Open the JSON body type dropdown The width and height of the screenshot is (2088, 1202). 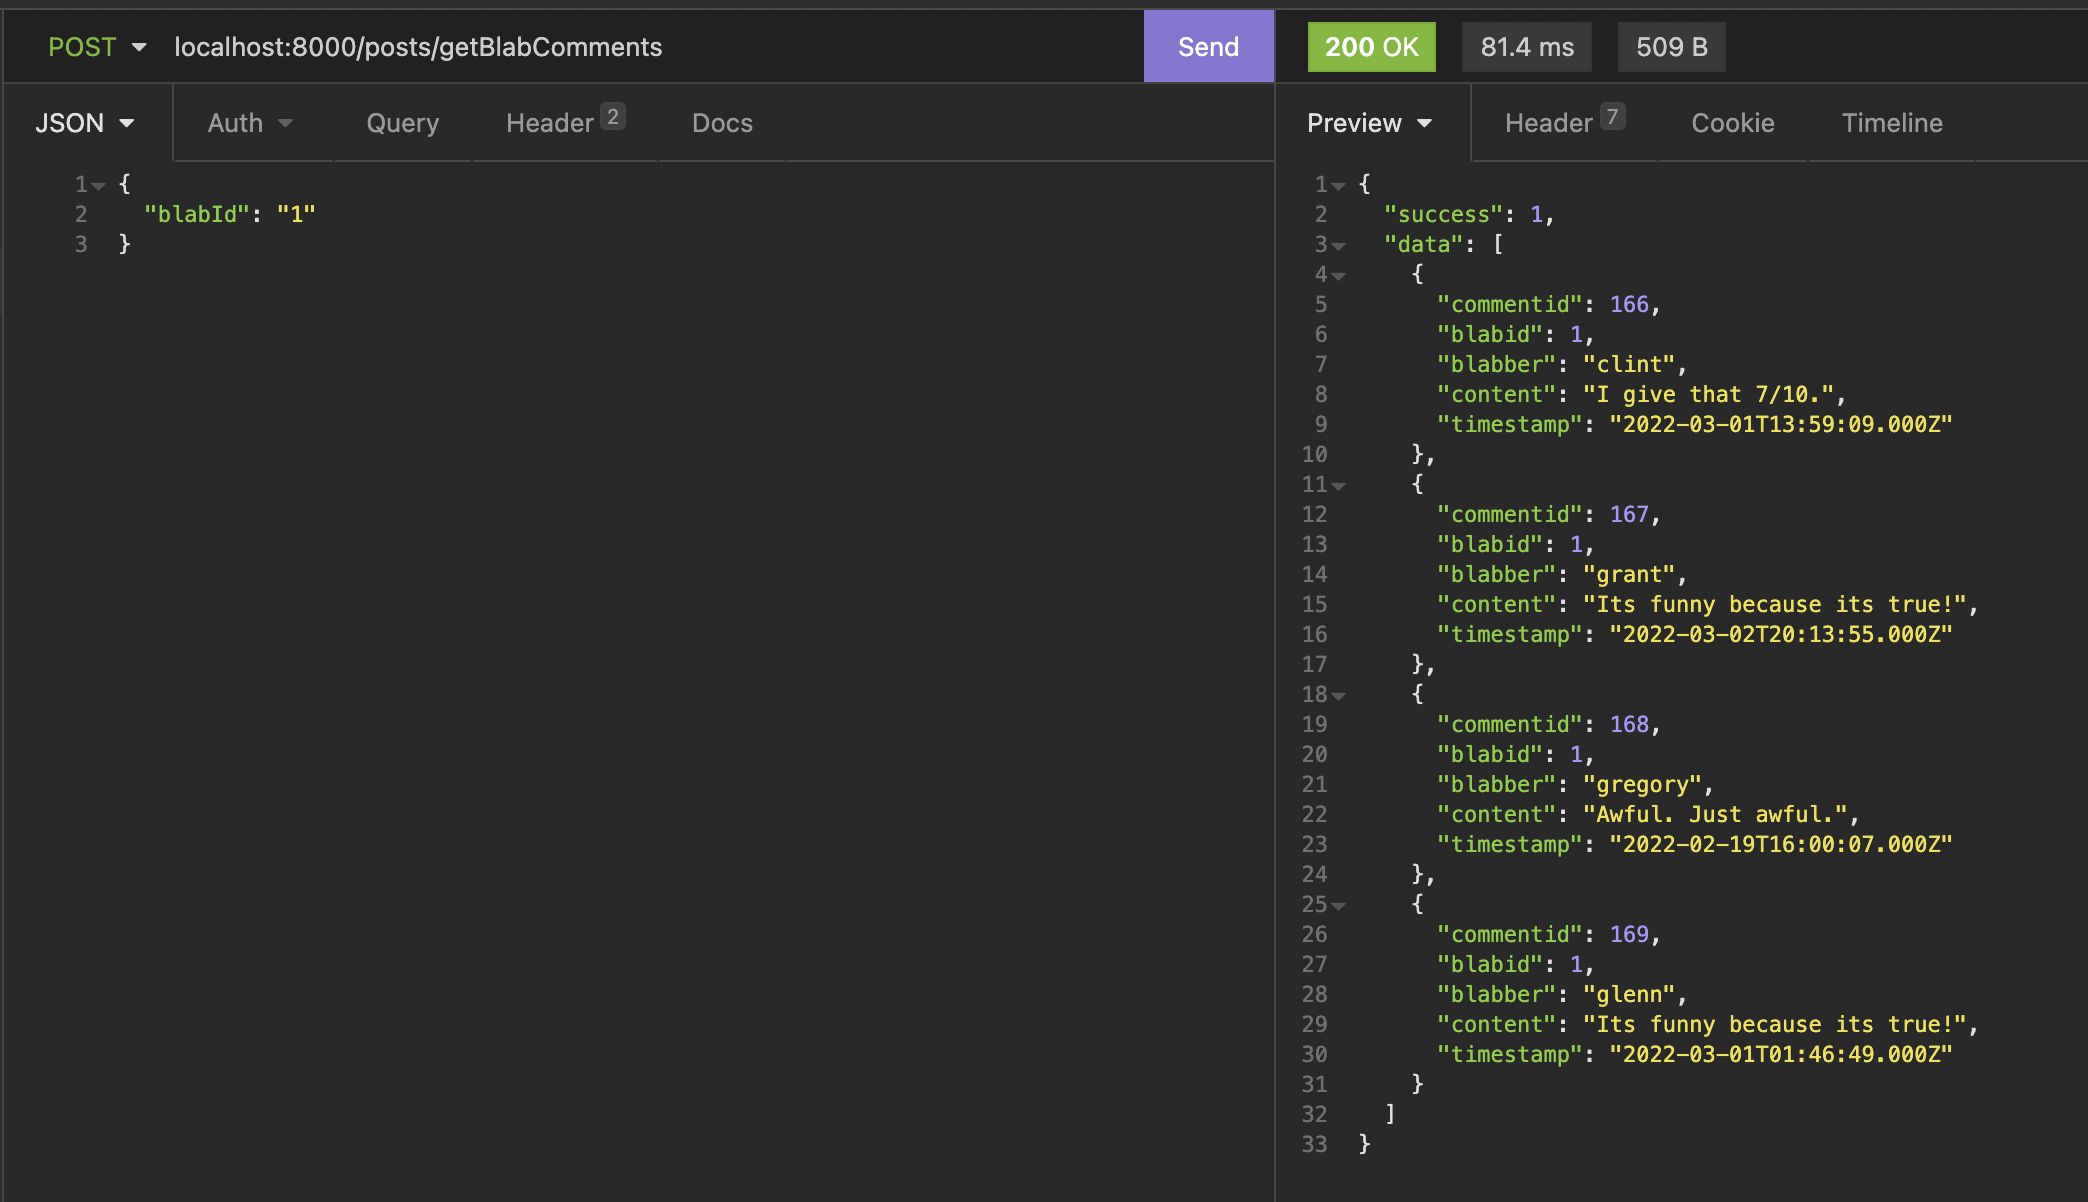tap(85, 123)
